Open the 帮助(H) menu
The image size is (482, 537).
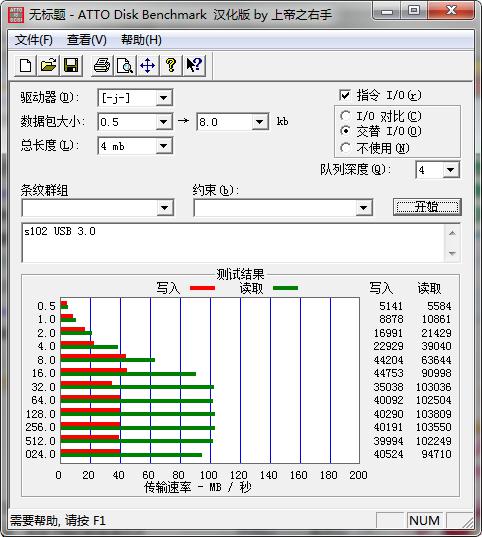point(141,40)
